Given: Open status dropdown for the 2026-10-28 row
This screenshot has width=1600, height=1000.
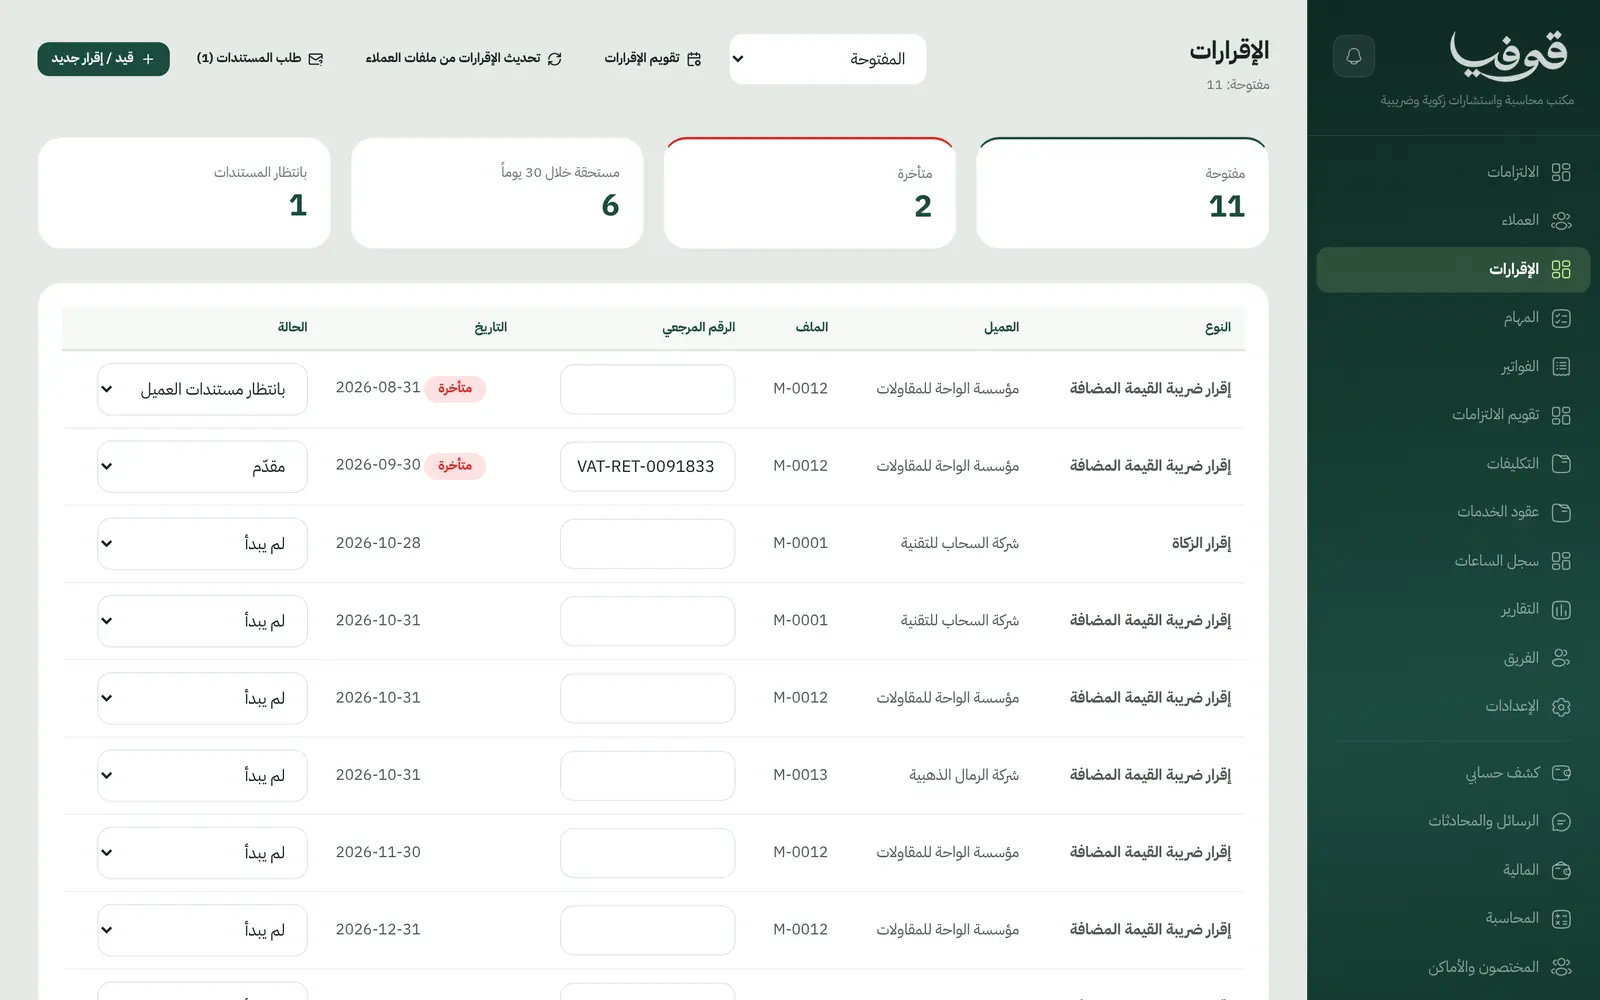Looking at the screenshot, I should (202, 544).
